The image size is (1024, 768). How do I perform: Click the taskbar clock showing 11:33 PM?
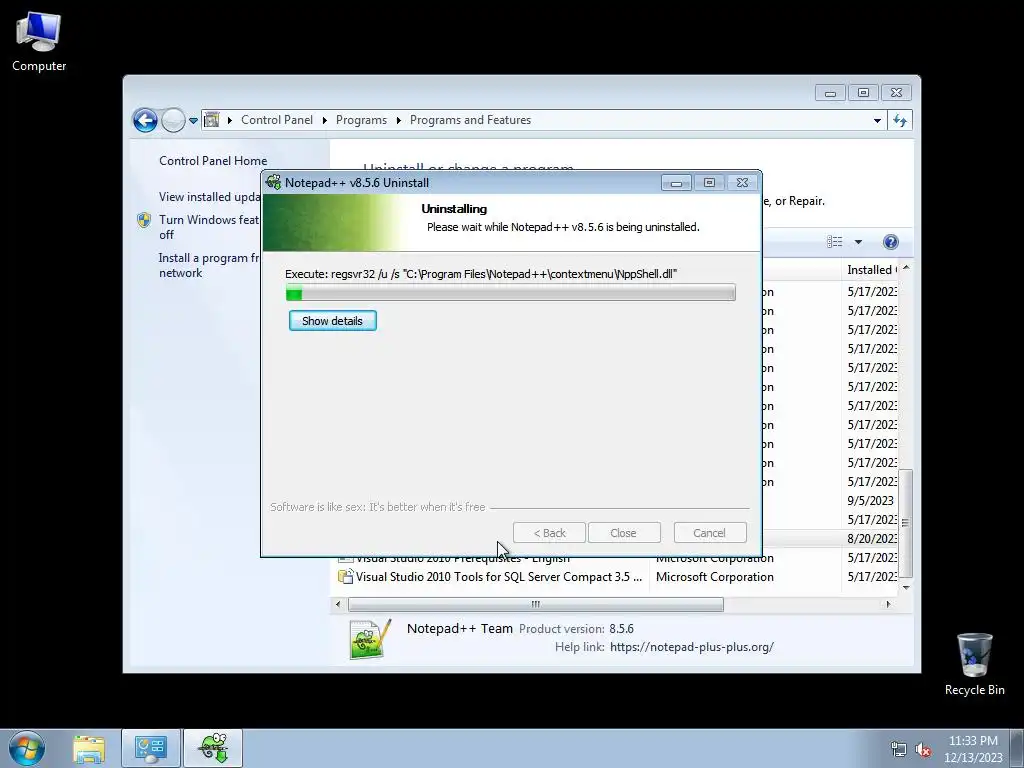coord(973,749)
